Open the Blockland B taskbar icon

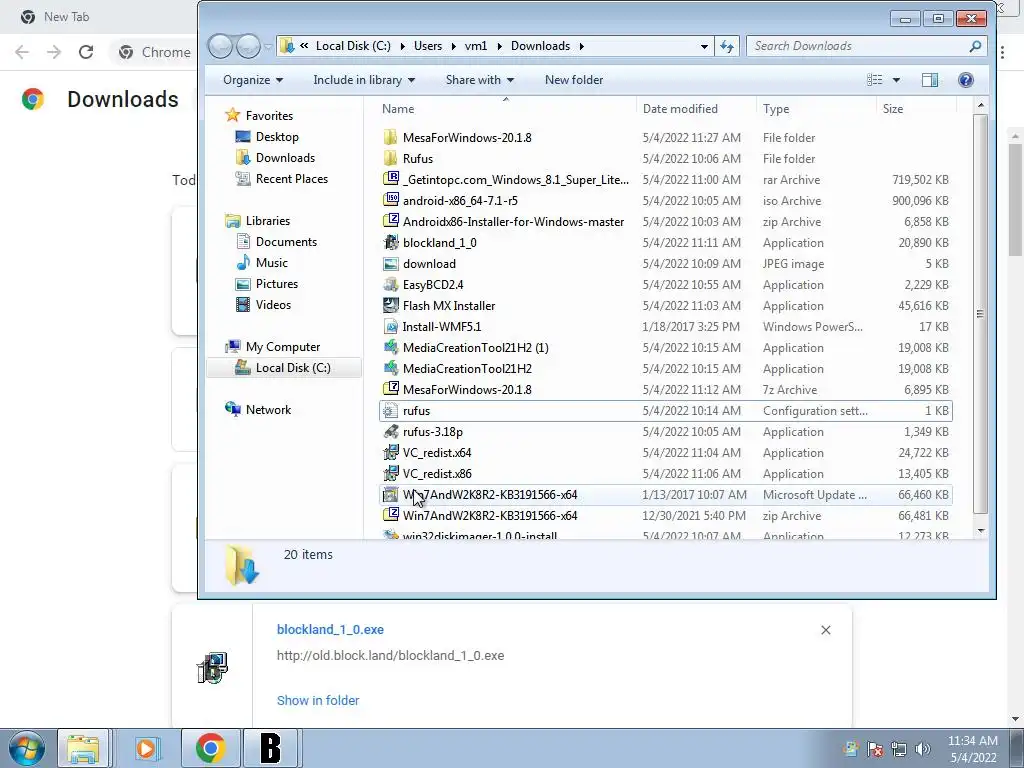(270, 748)
